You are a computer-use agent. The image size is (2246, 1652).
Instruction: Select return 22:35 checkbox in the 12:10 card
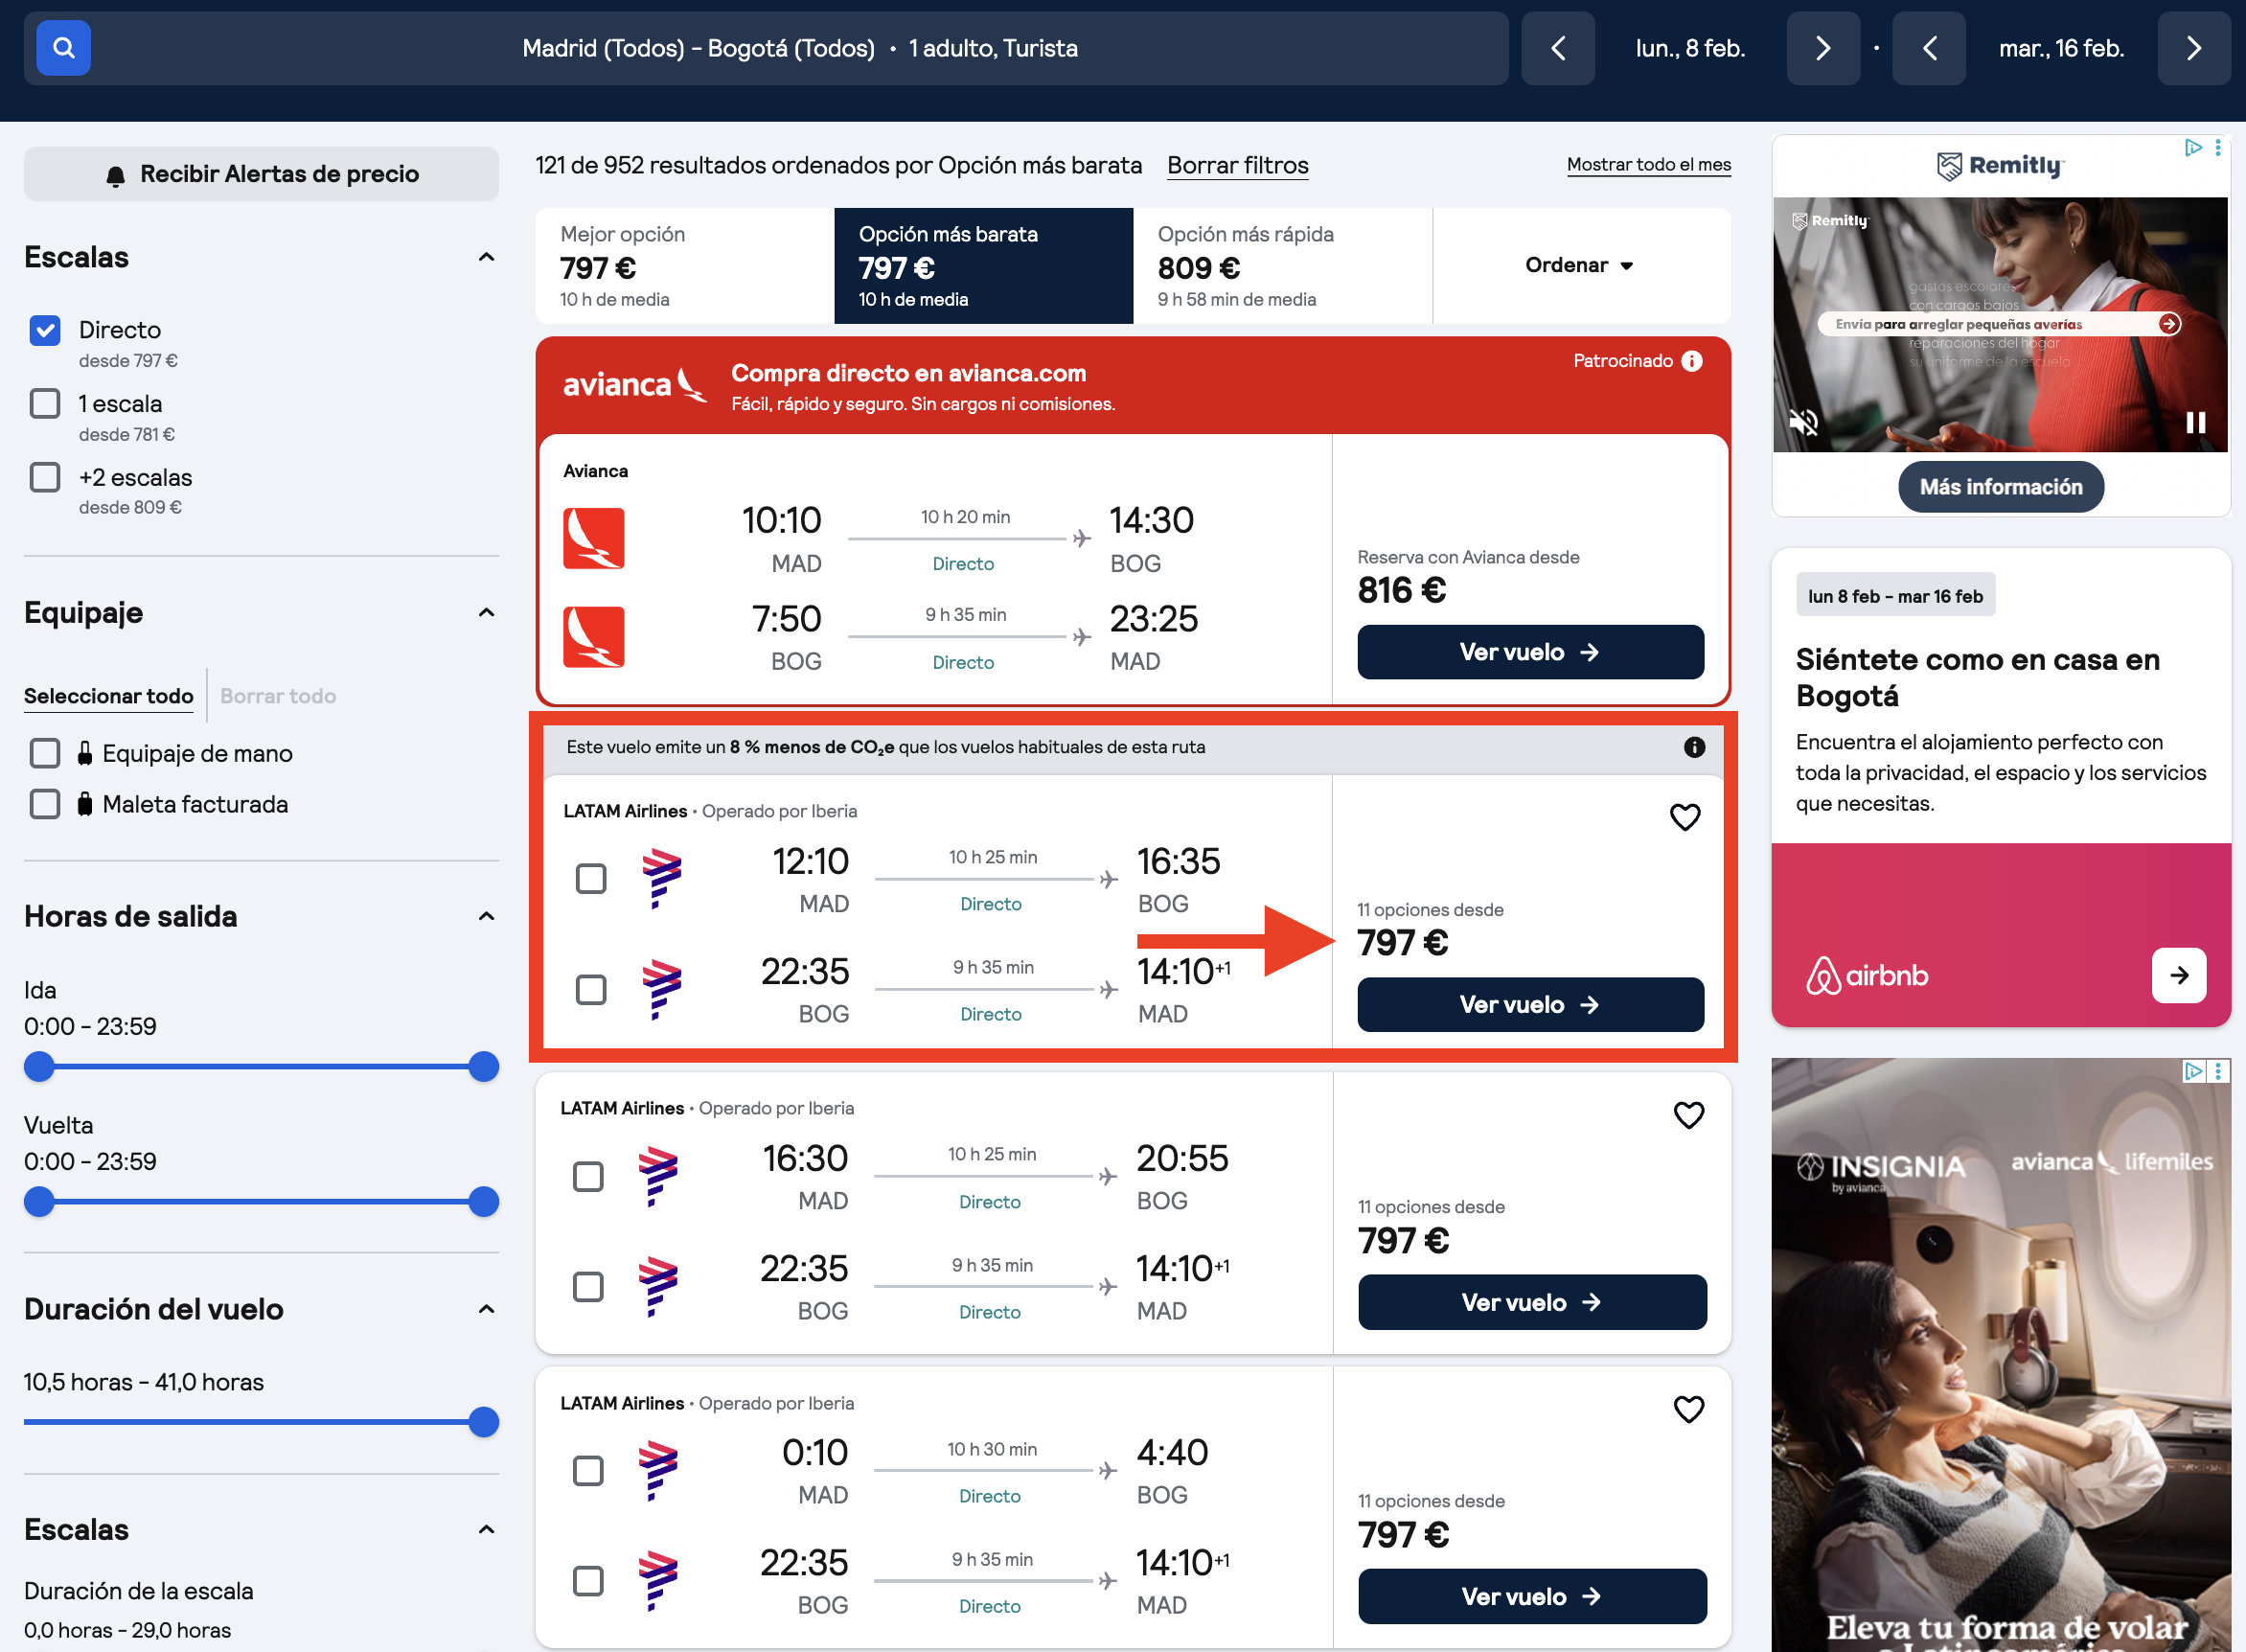591,989
